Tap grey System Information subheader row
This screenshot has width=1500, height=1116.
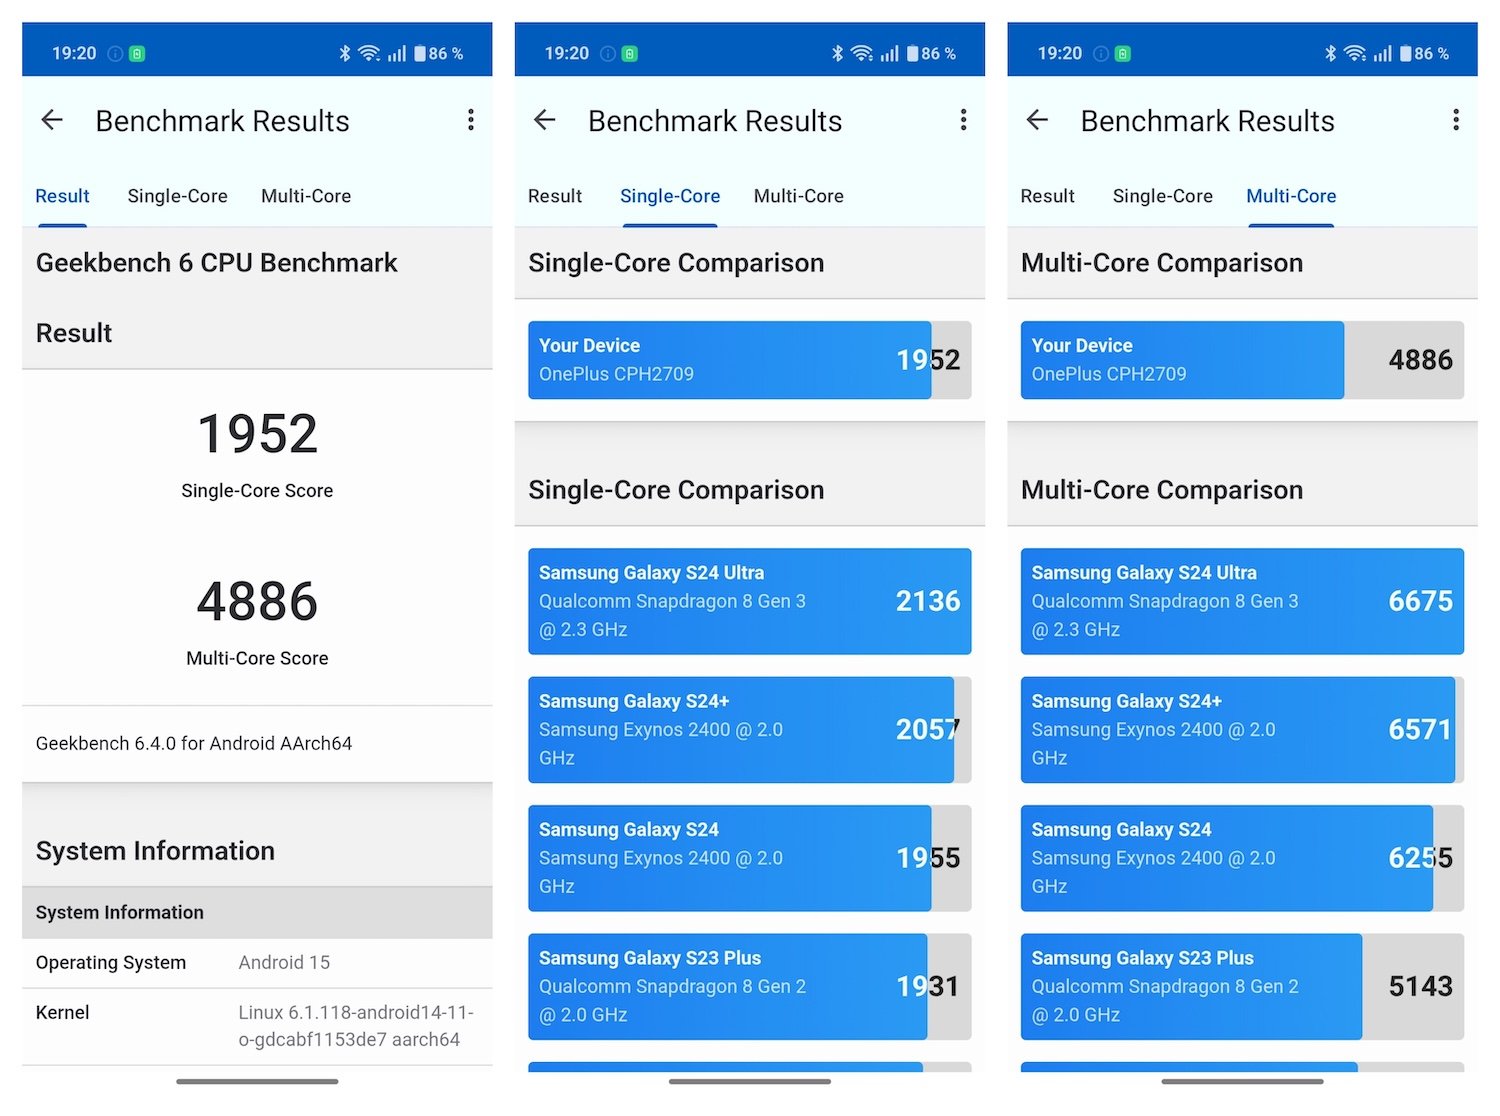257,912
